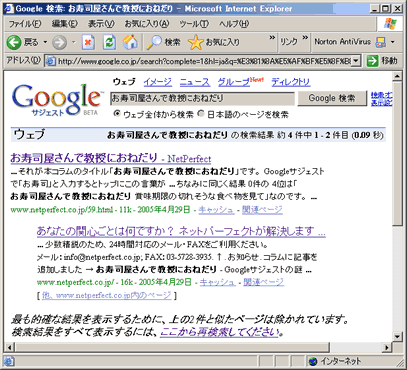Open お気に入り star toolbar button

coord(214,42)
